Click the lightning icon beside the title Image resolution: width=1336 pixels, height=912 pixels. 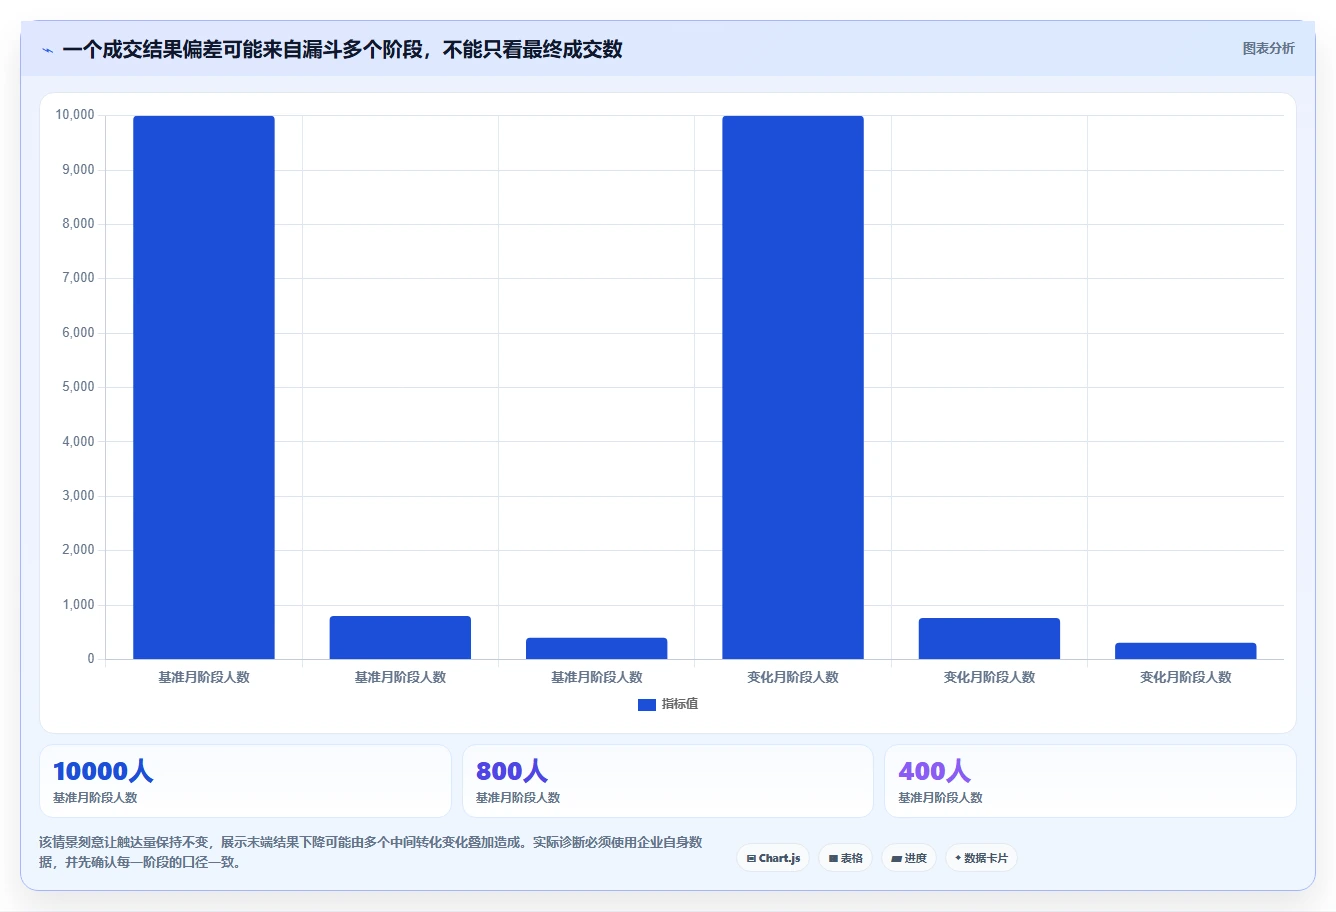(x=48, y=50)
